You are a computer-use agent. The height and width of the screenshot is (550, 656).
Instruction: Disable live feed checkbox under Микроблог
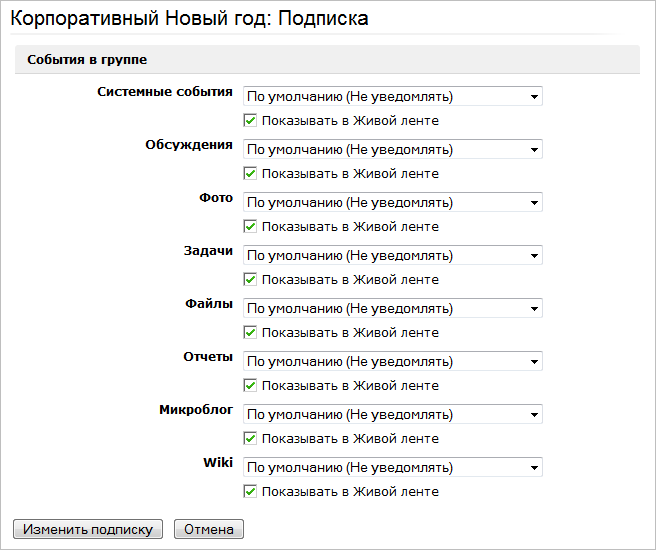click(x=251, y=439)
